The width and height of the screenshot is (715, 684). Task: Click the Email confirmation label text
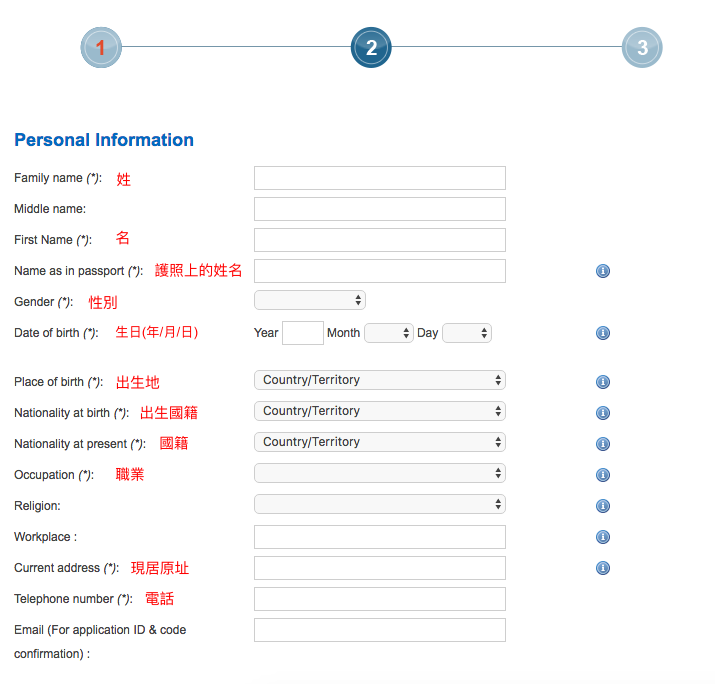[x=100, y=642]
